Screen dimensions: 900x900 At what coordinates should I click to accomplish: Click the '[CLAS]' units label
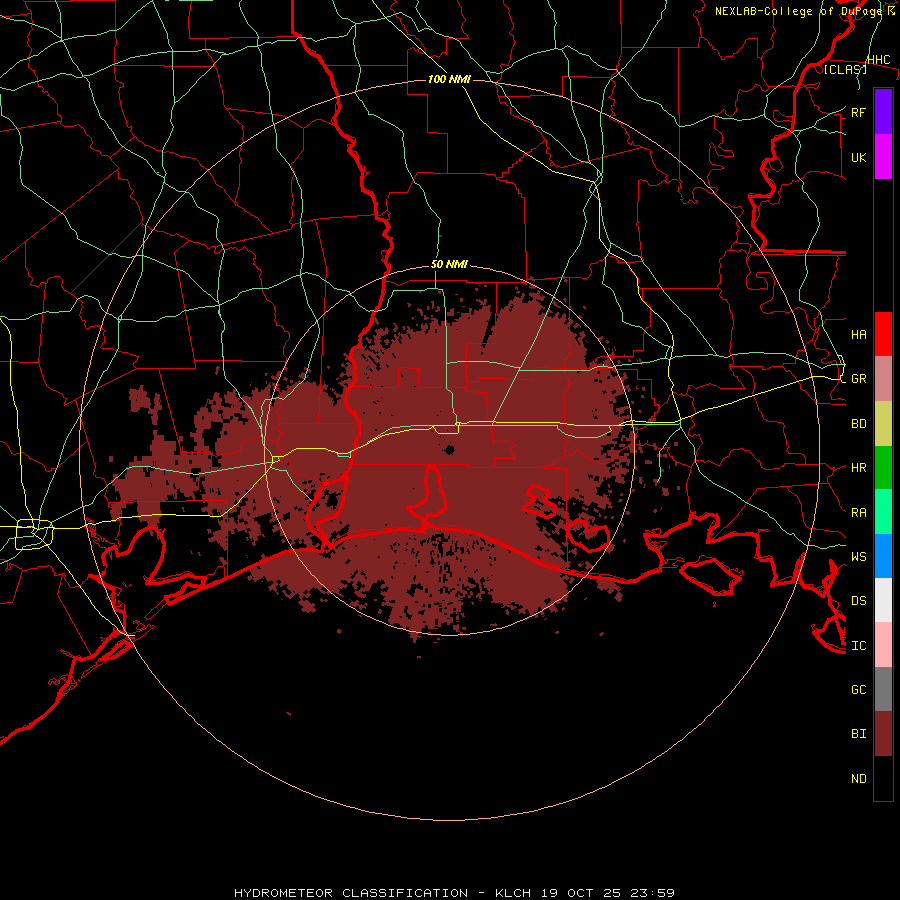point(845,69)
